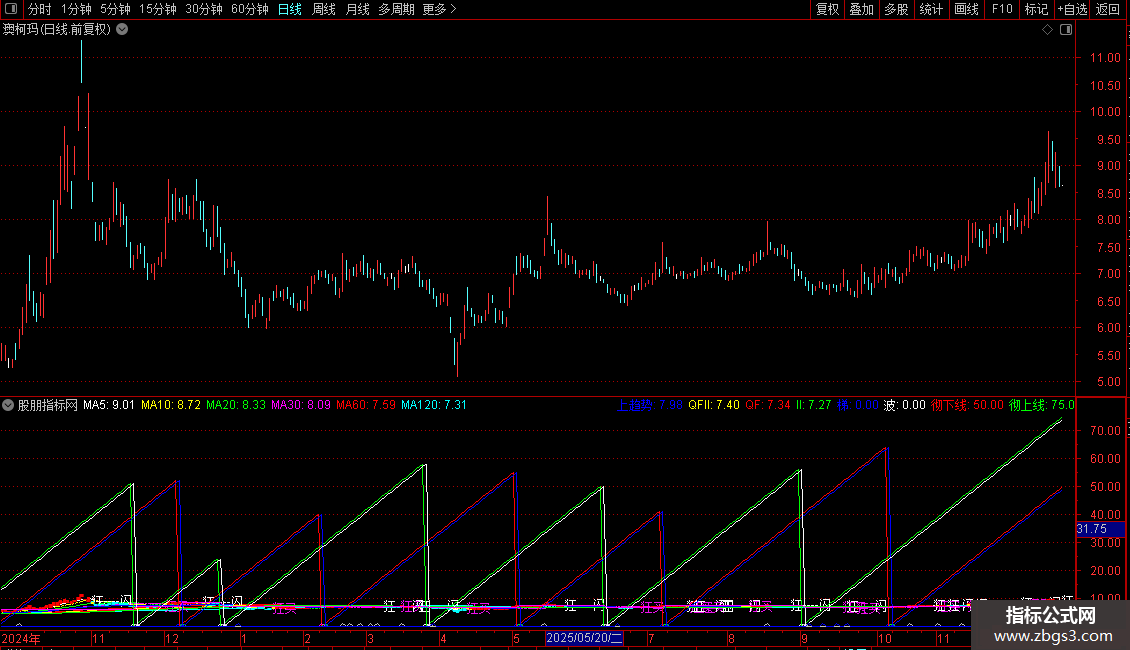This screenshot has width=1130, height=650.
Task: Open the dropdown beside stock name 爽柯玛
Action: [123, 30]
